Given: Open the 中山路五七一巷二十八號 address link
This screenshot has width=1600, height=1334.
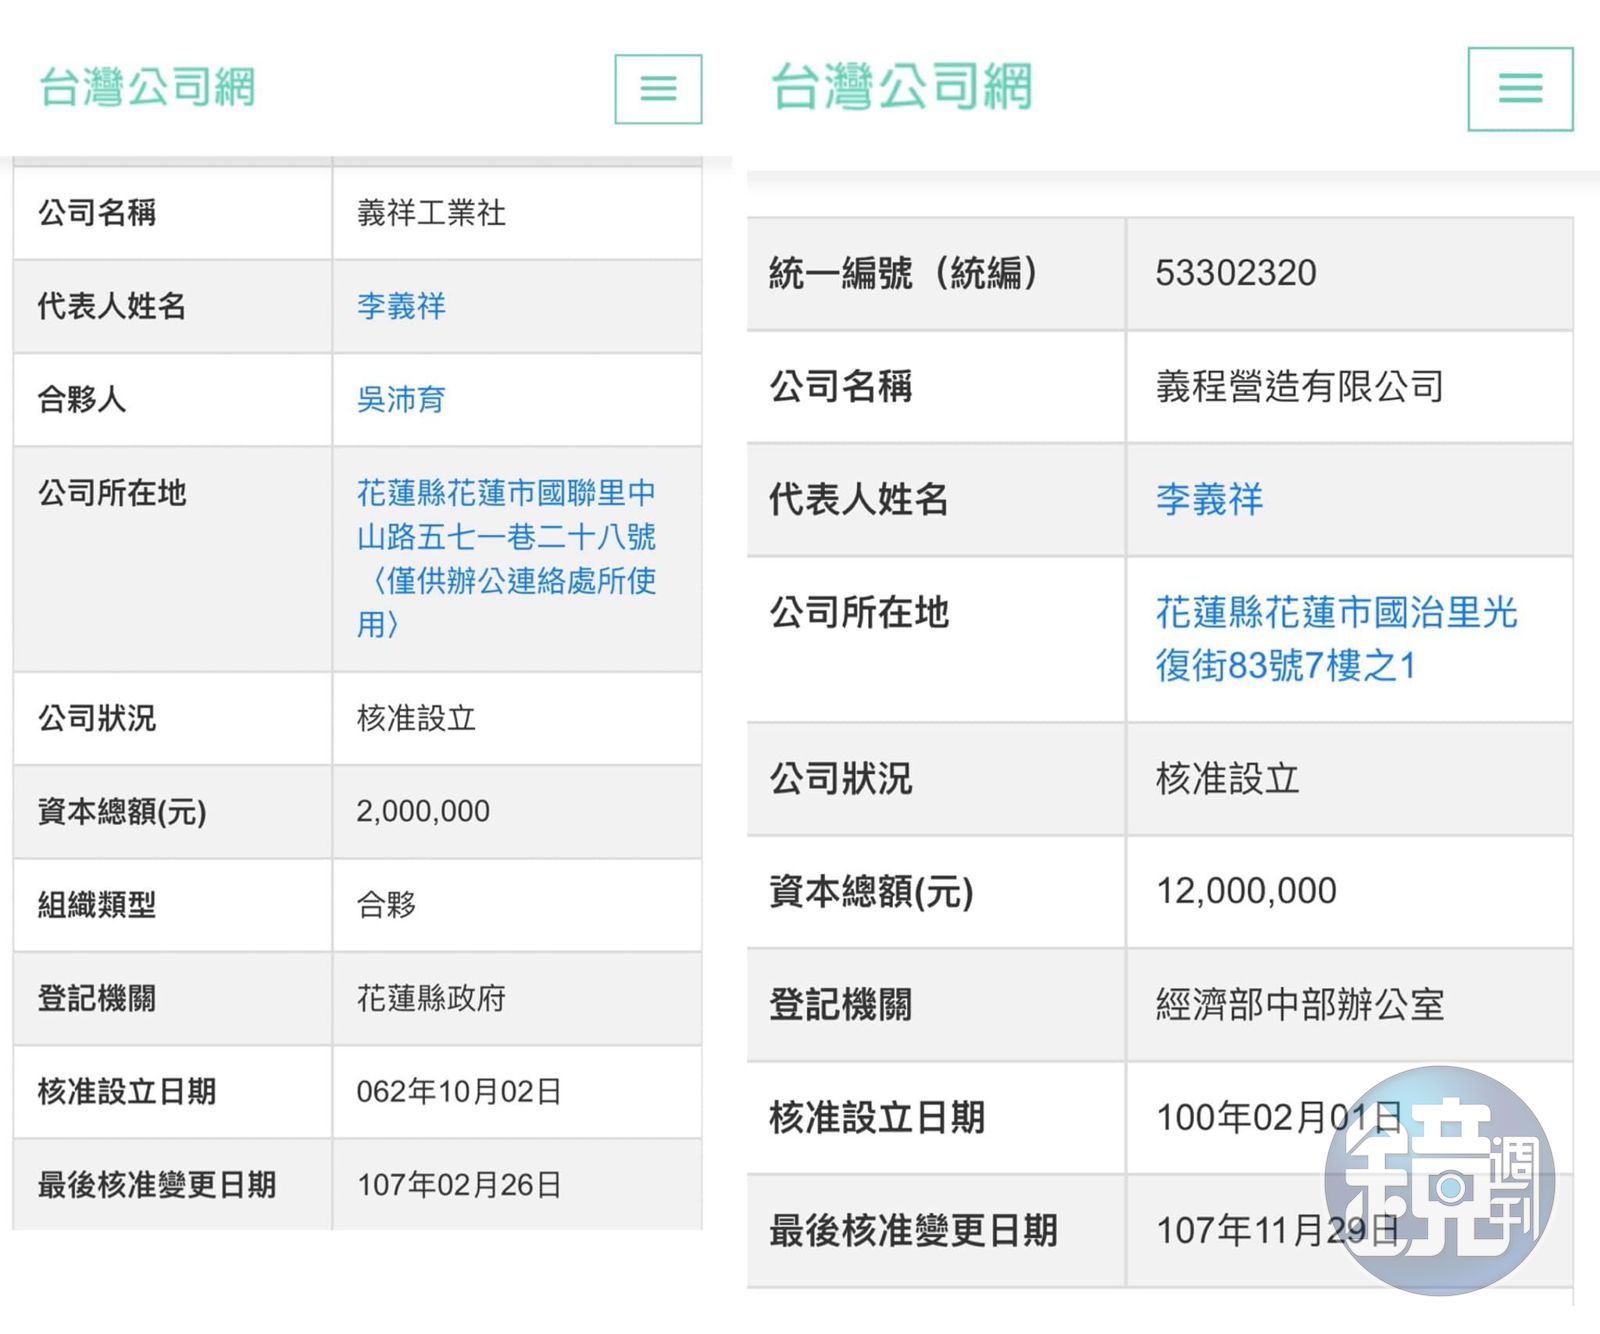Looking at the screenshot, I should pos(506,558).
